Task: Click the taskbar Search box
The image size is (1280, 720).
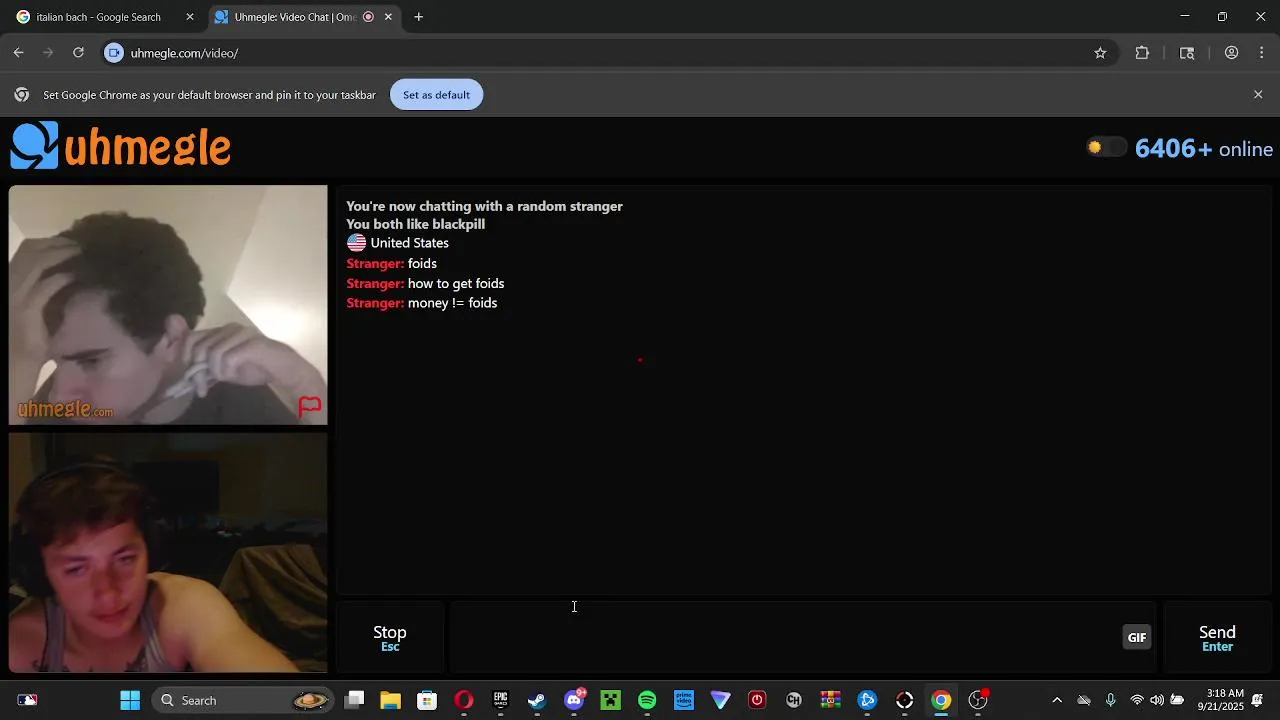Action: point(245,700)
